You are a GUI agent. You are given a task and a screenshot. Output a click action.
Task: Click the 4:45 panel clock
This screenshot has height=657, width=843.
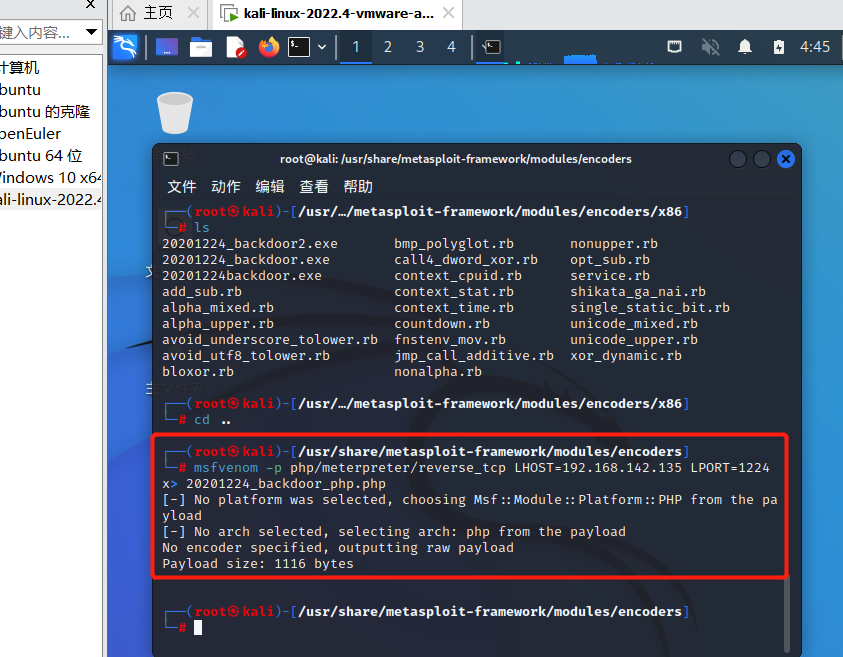[x=815, y=47]
